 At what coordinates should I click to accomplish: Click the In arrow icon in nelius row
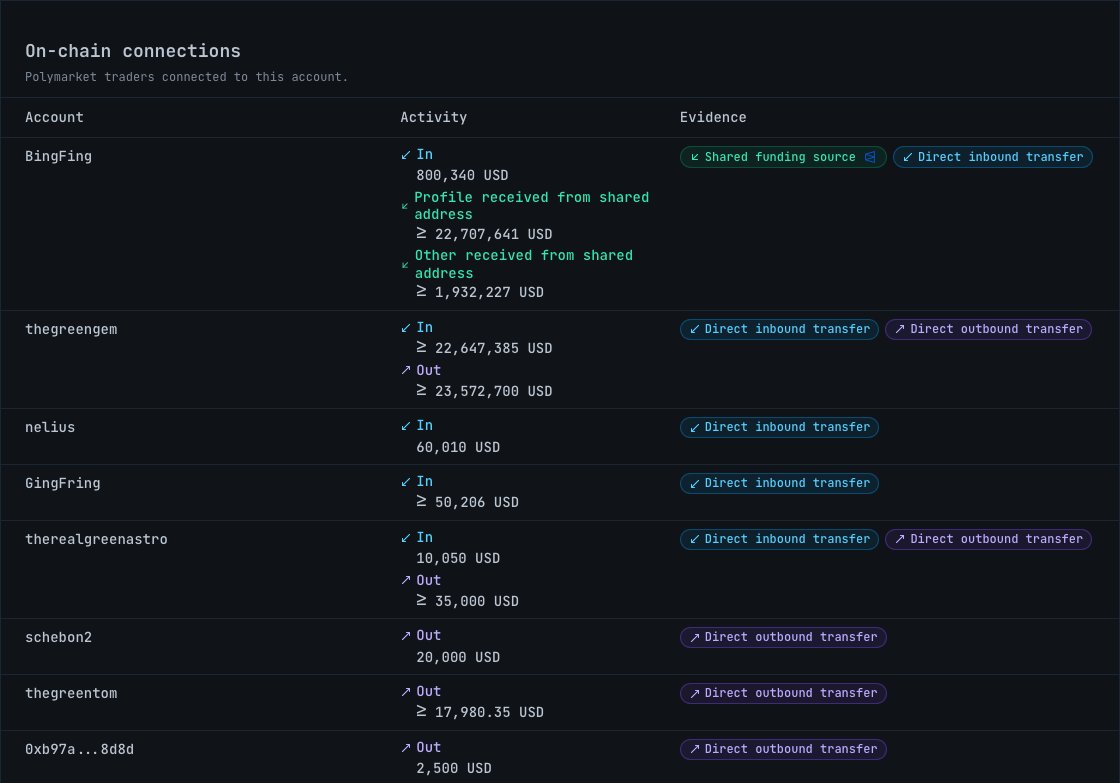(x=406, y=426)
